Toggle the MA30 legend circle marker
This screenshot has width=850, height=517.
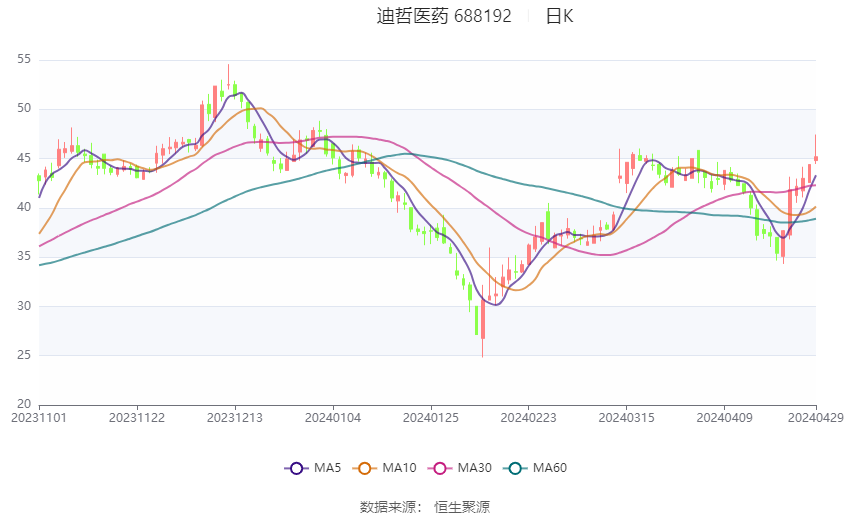(x=439, y=468)
